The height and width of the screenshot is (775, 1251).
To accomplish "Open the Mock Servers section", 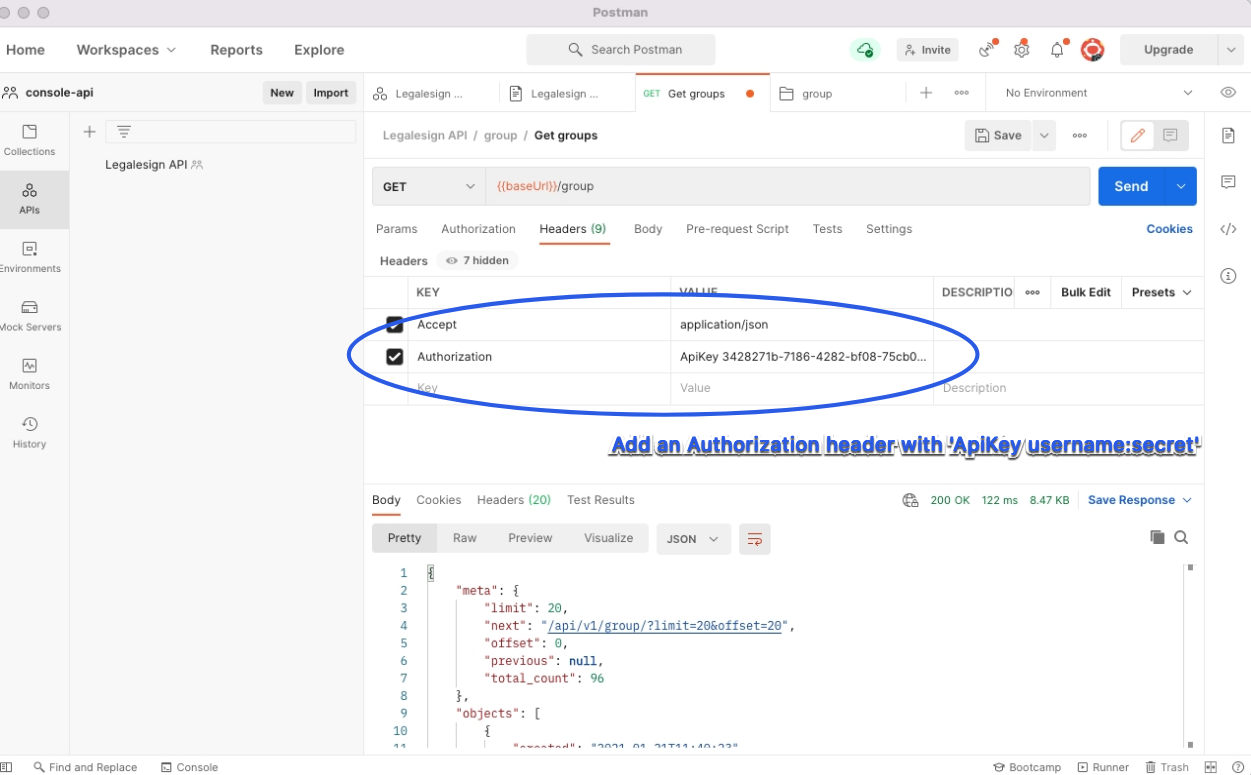I will (x=32, y=313).
